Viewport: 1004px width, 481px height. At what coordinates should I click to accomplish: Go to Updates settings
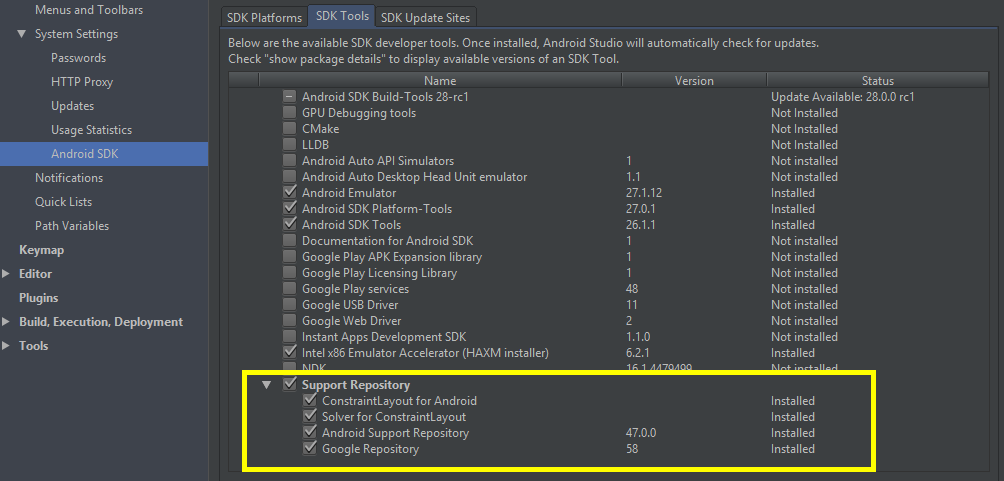point(72,106)
